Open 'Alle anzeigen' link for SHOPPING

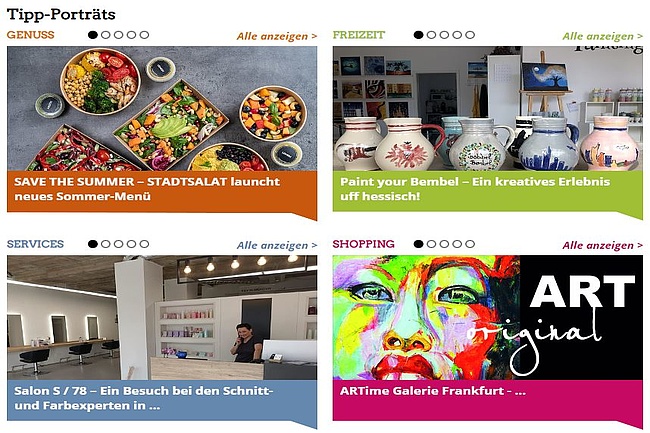click(x=603, y=245)
